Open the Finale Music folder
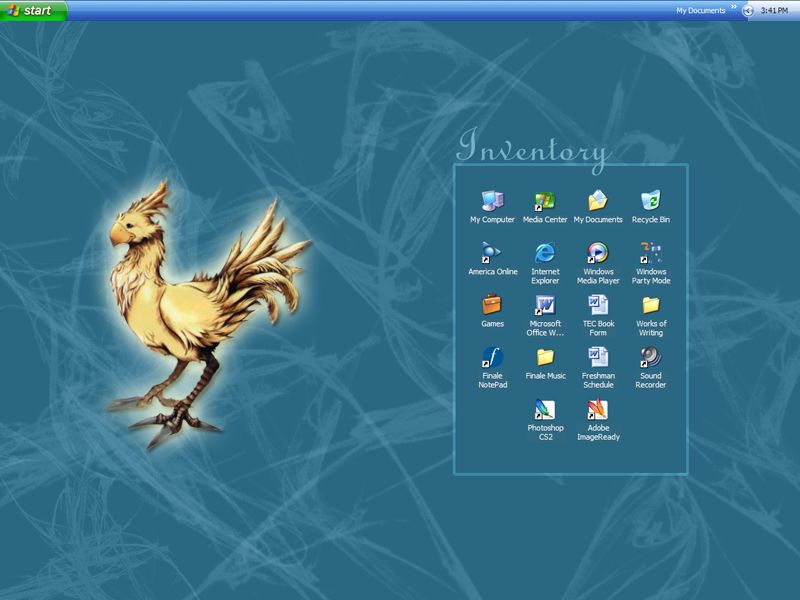The height and width of the screenshot is (600, 800). (545, 363)
